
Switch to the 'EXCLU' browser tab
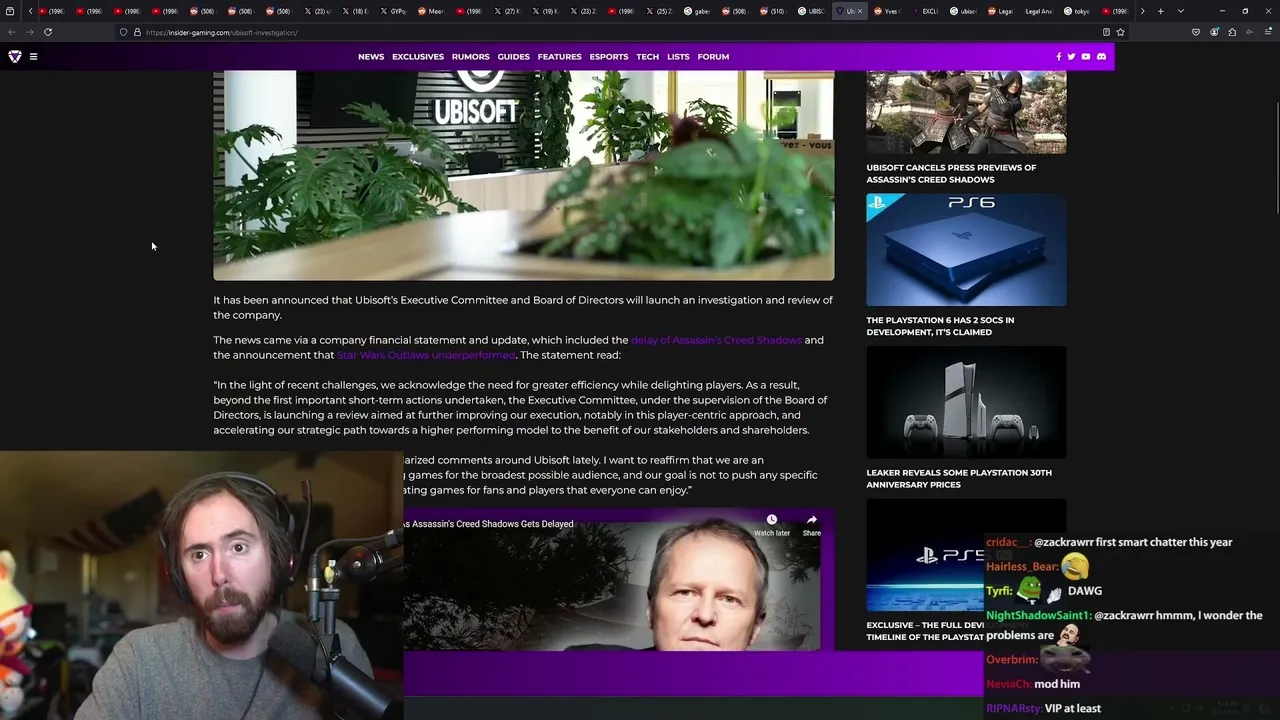coord(926,11)
